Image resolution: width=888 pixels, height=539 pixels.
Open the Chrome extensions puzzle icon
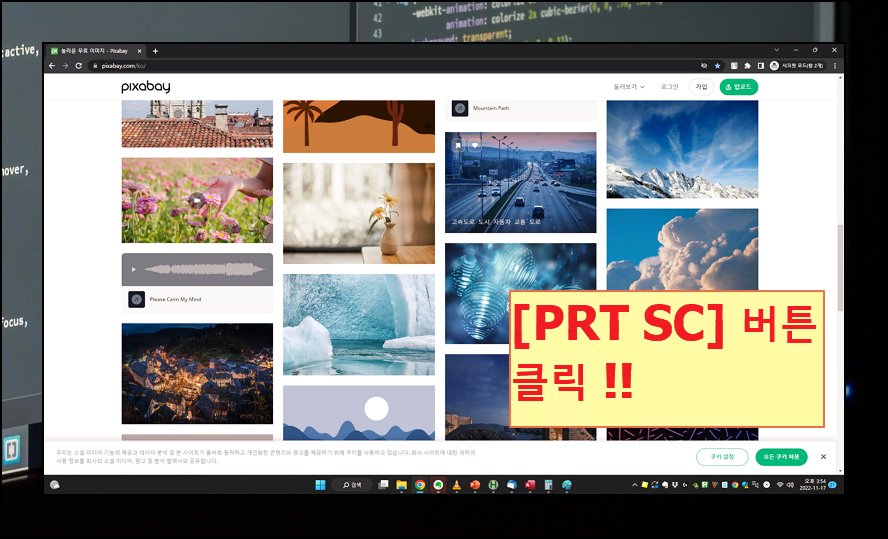pyautogui.click(x=748, y=66)
